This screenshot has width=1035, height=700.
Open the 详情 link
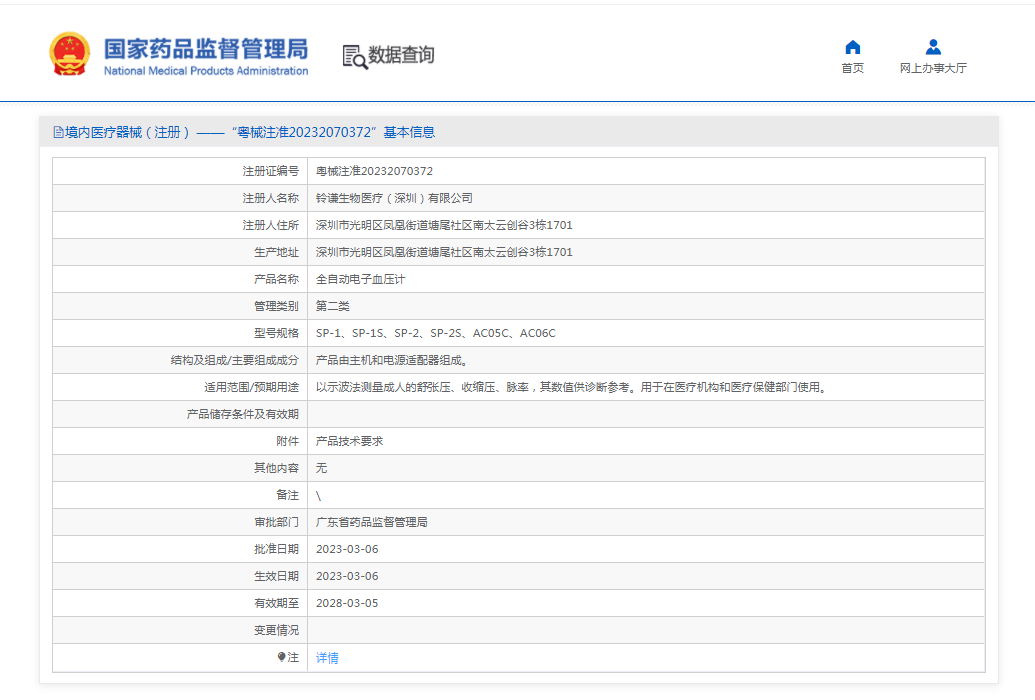(x=327, y=658)
